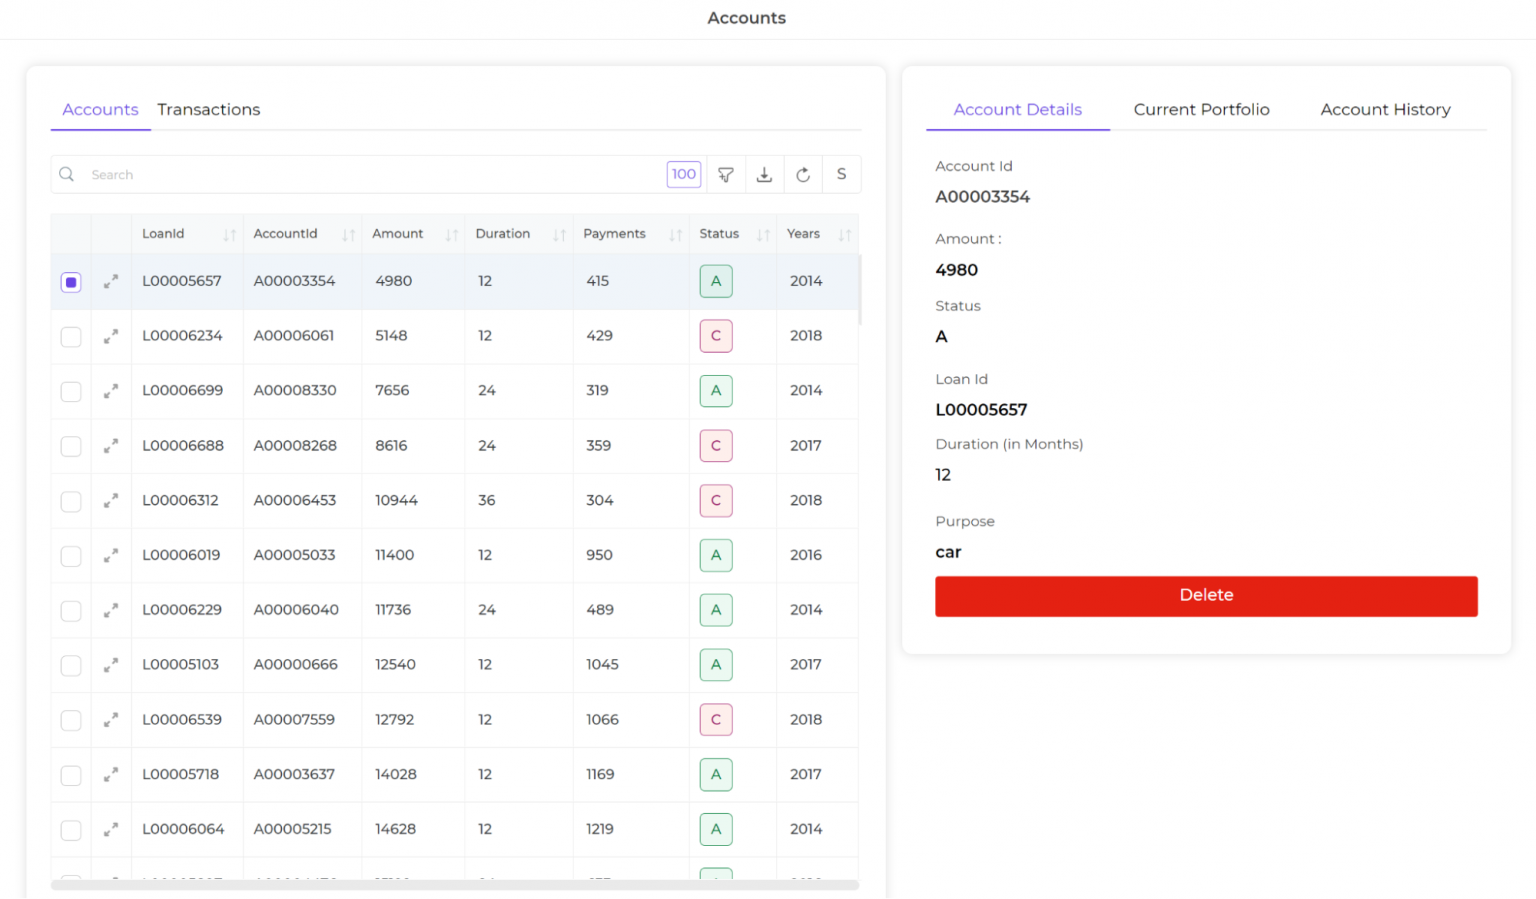Image resolution: width=1536 pixels, height=899 pixels.
Task: Click the search magnifier icon
Action: 66,174
